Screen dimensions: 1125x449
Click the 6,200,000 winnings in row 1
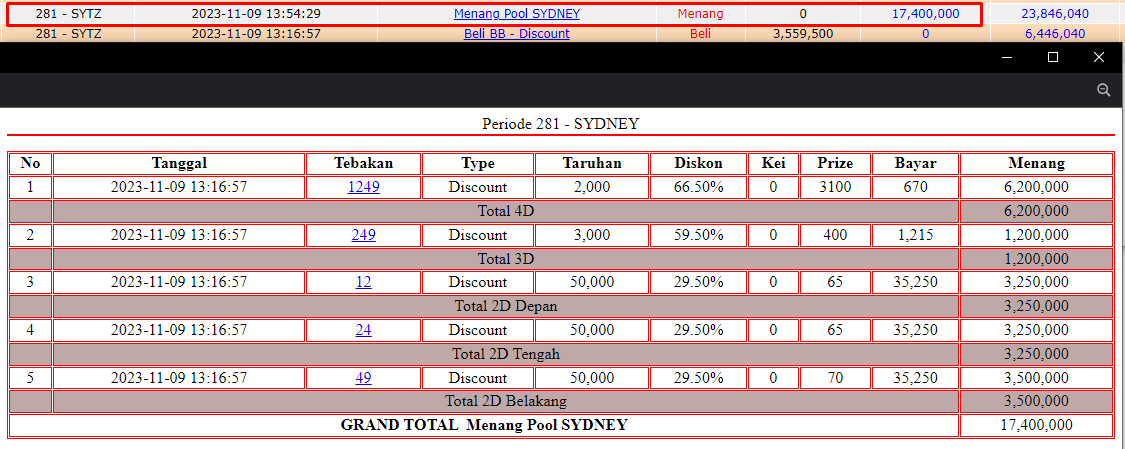[1037, 187]
